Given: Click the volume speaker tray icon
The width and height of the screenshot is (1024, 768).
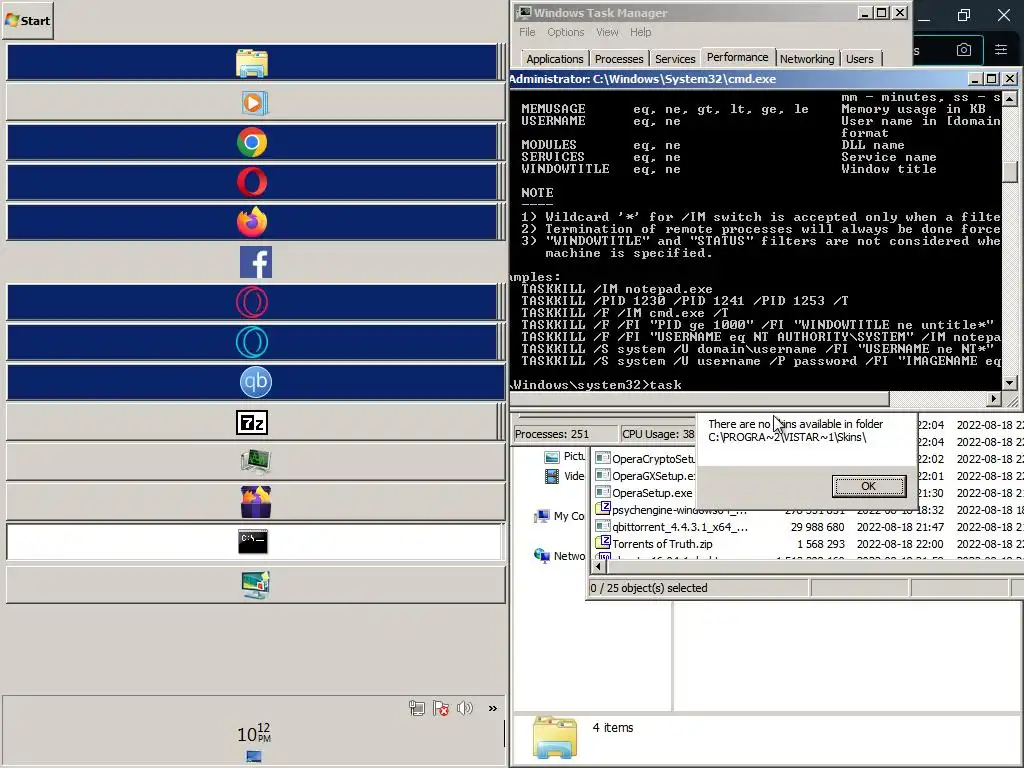Looking at the screenshot, I should pyautogui.click(x=465, y=708).
